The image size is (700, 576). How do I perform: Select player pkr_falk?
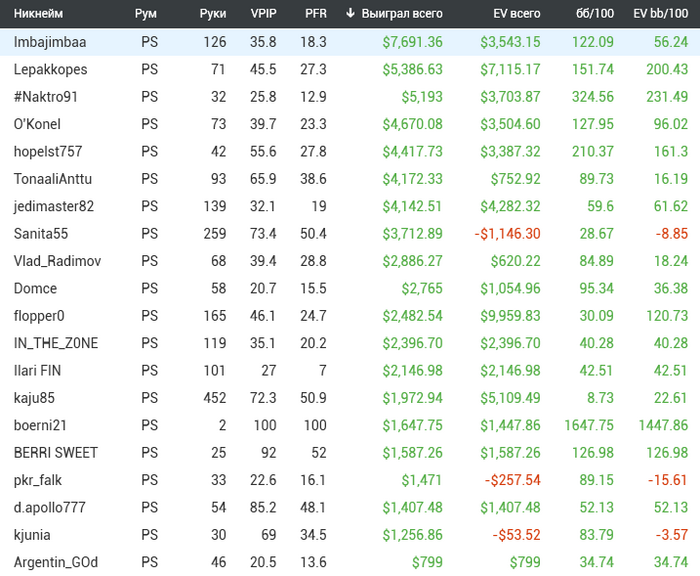pos(38,480)
